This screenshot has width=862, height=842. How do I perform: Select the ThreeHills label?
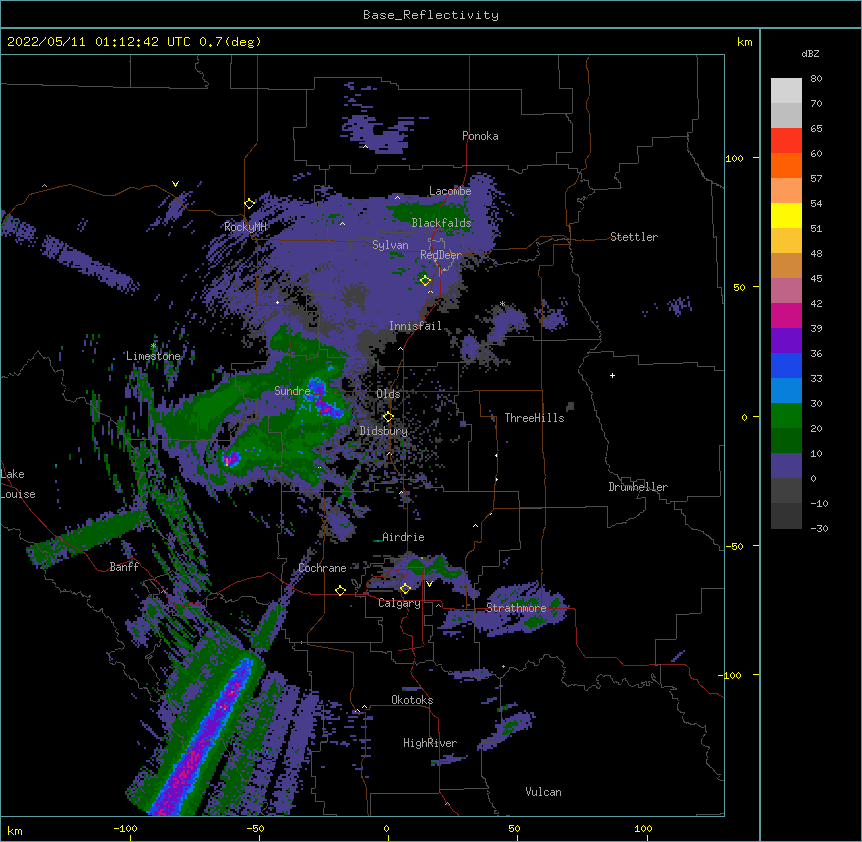[534, 418]
